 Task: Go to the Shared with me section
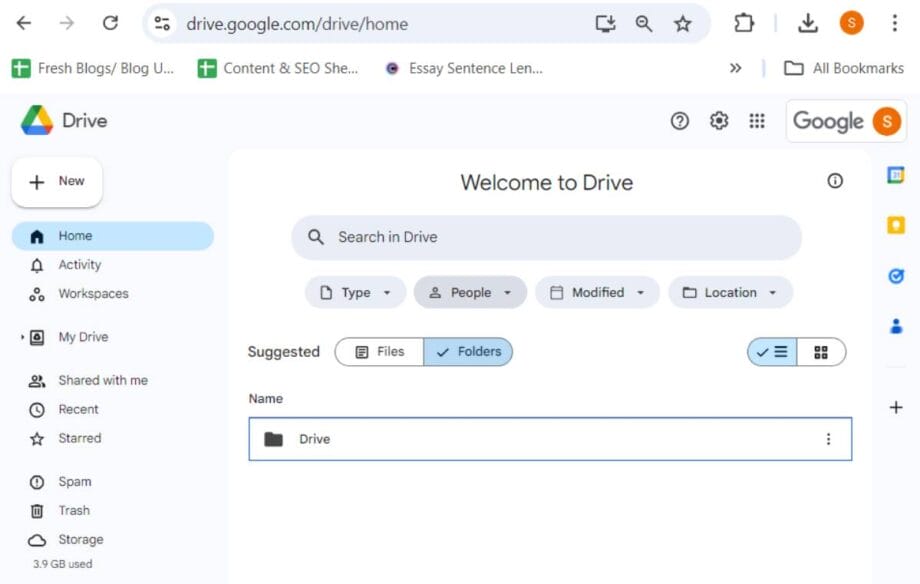point(103,380)
